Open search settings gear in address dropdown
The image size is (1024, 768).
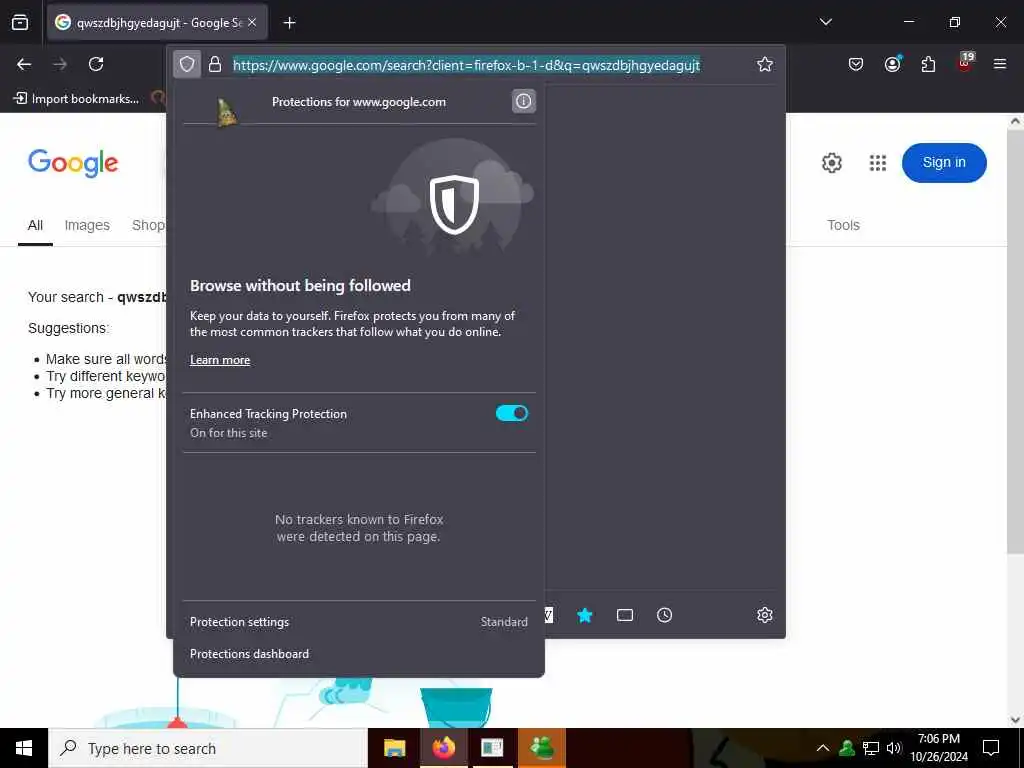[x=765, y=615]
